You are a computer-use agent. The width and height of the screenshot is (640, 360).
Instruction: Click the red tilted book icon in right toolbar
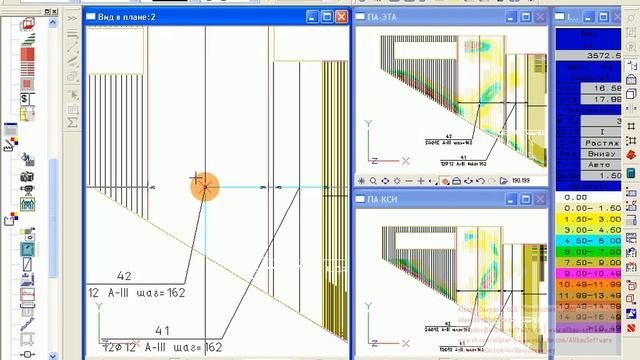click(631, 155)
